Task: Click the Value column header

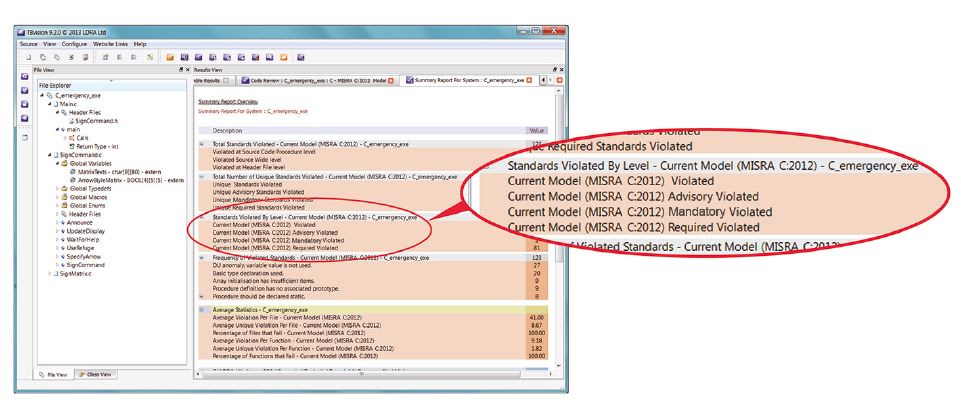Action: coord(536,131)
